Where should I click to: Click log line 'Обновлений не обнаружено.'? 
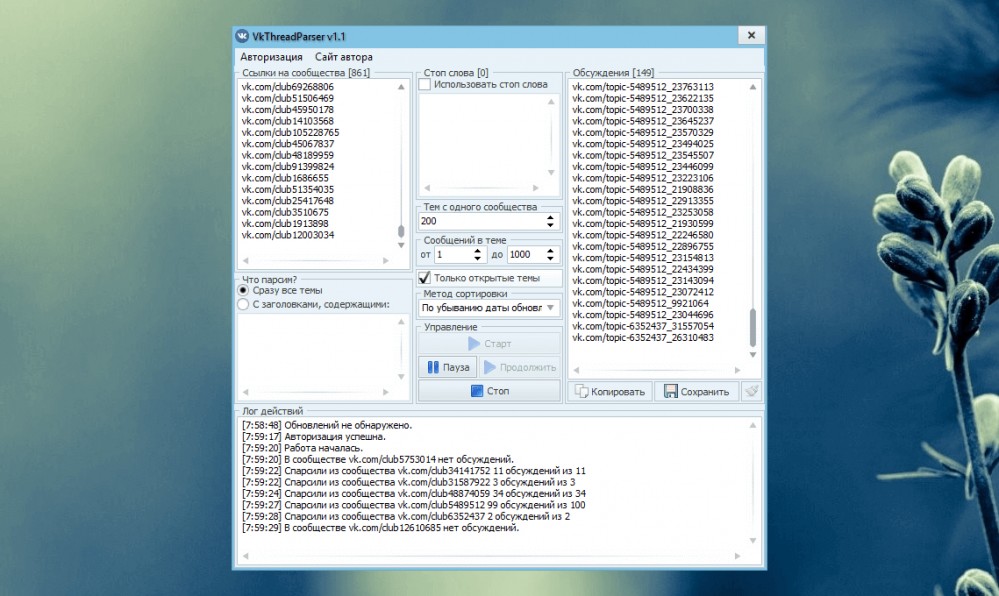327,425
